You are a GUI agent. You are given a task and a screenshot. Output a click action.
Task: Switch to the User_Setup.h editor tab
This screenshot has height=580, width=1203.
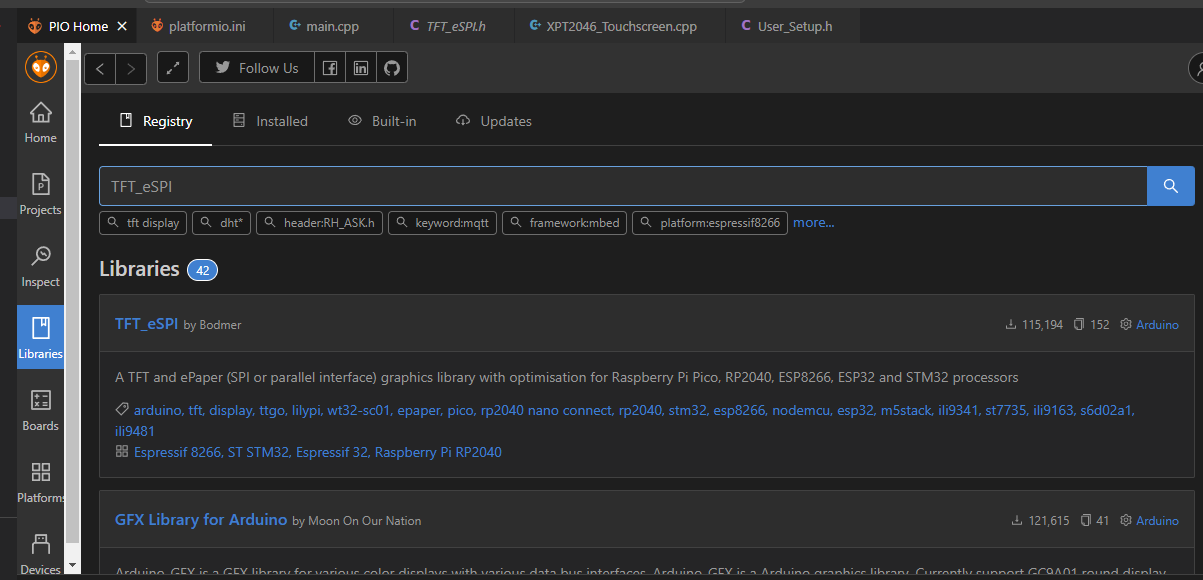(x=794, y=26)
